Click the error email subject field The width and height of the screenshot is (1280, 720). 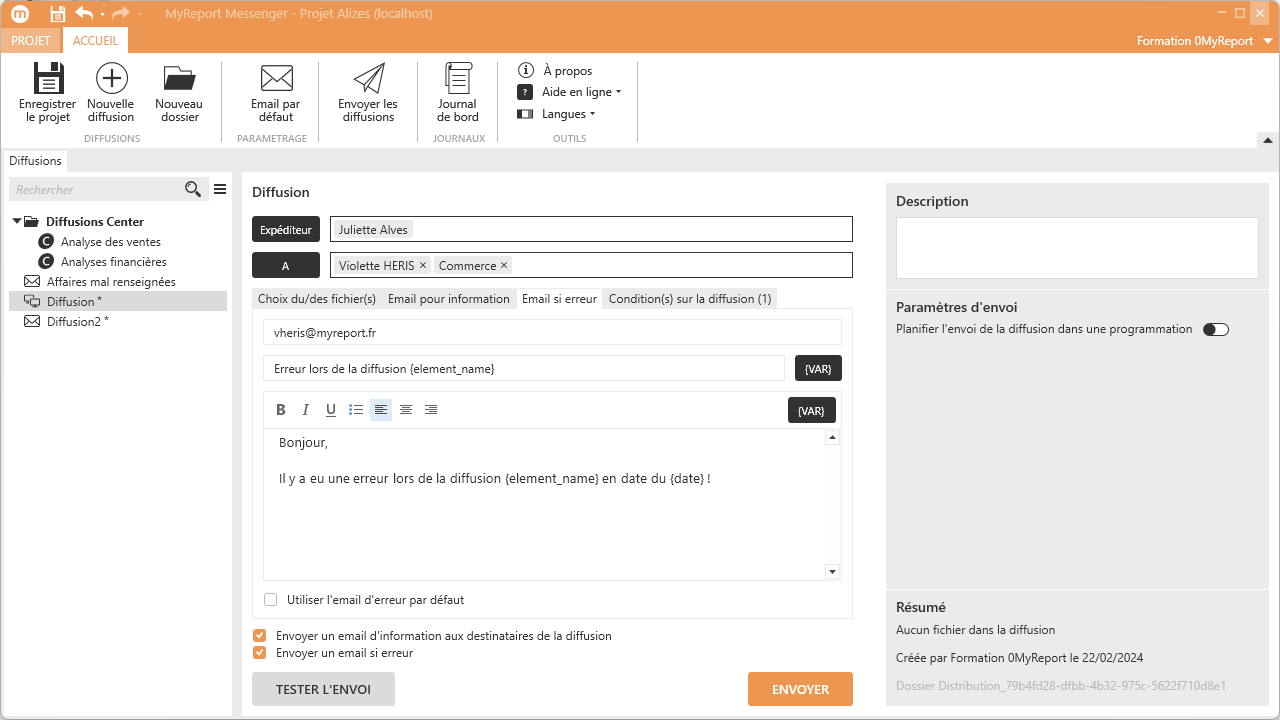523,369
